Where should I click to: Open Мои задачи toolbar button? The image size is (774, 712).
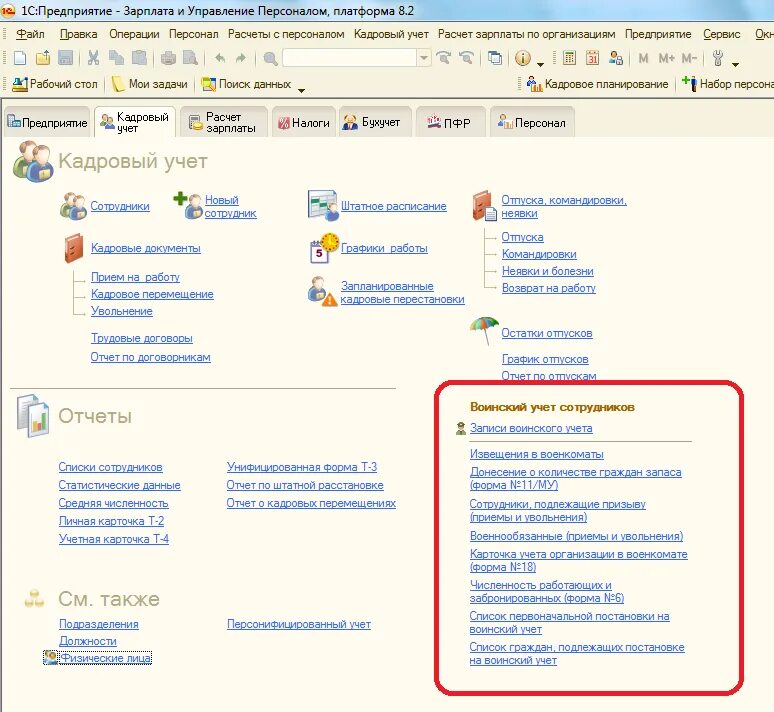pos(150,84)
